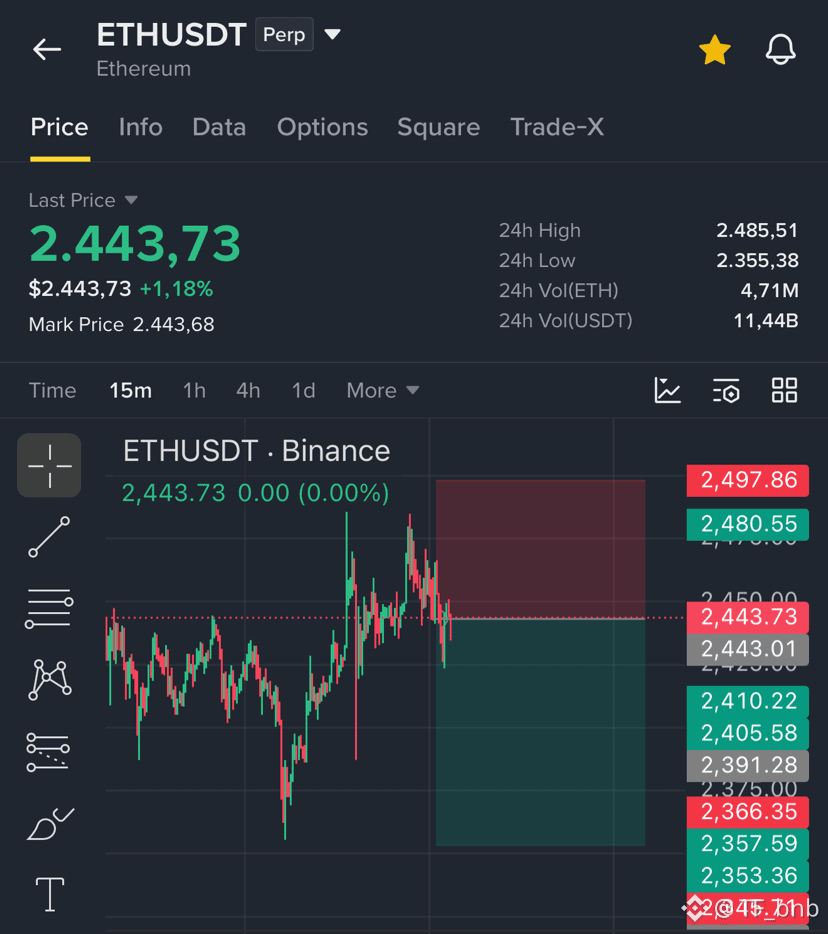Select the text annotation tool

coord(50,894)
